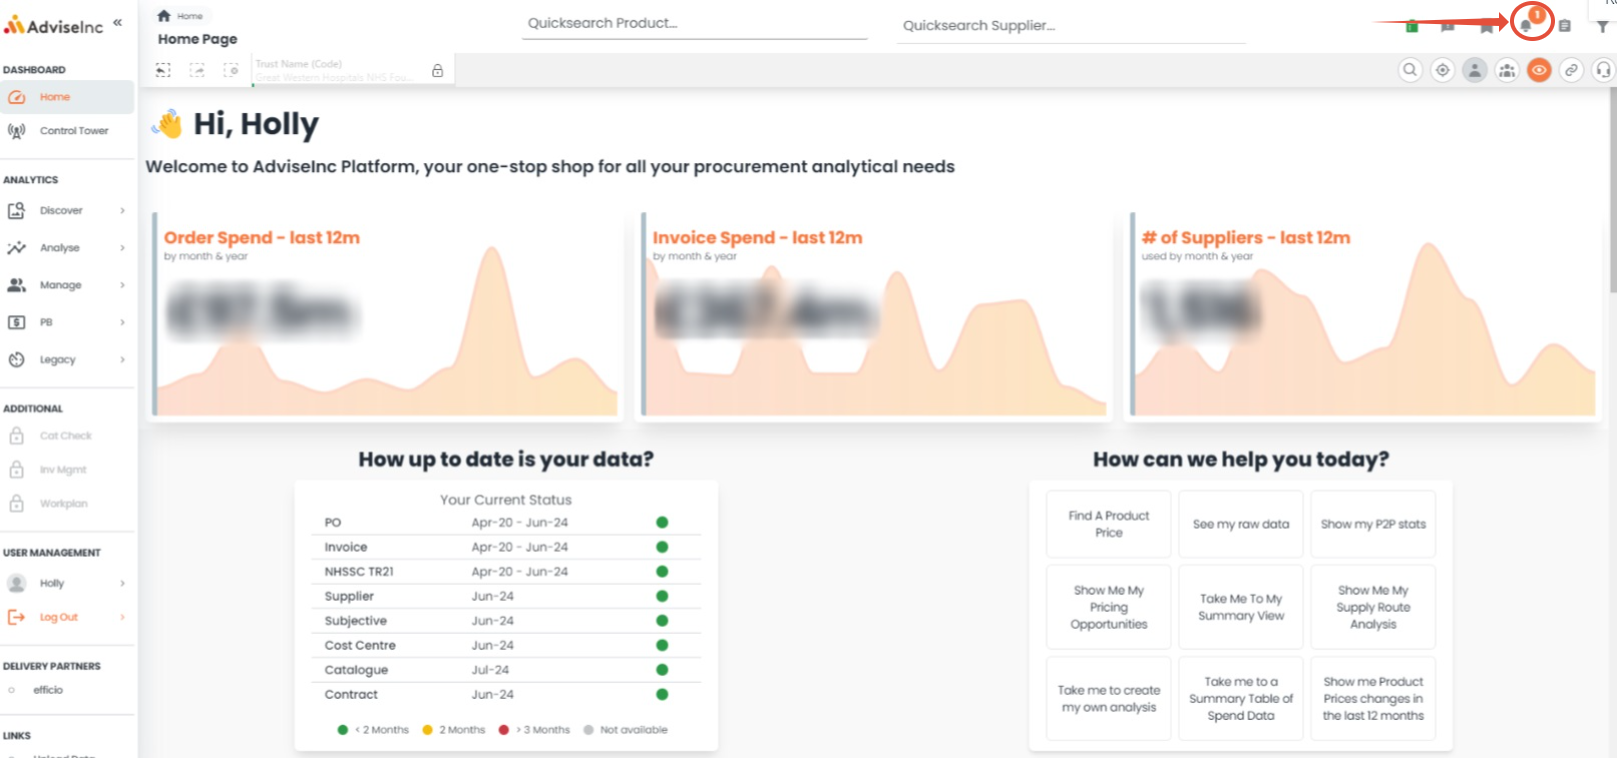Click Show Me My Supply Route Analysis
Viewport: 1617px width, 758px height.
click(1373, 607)
